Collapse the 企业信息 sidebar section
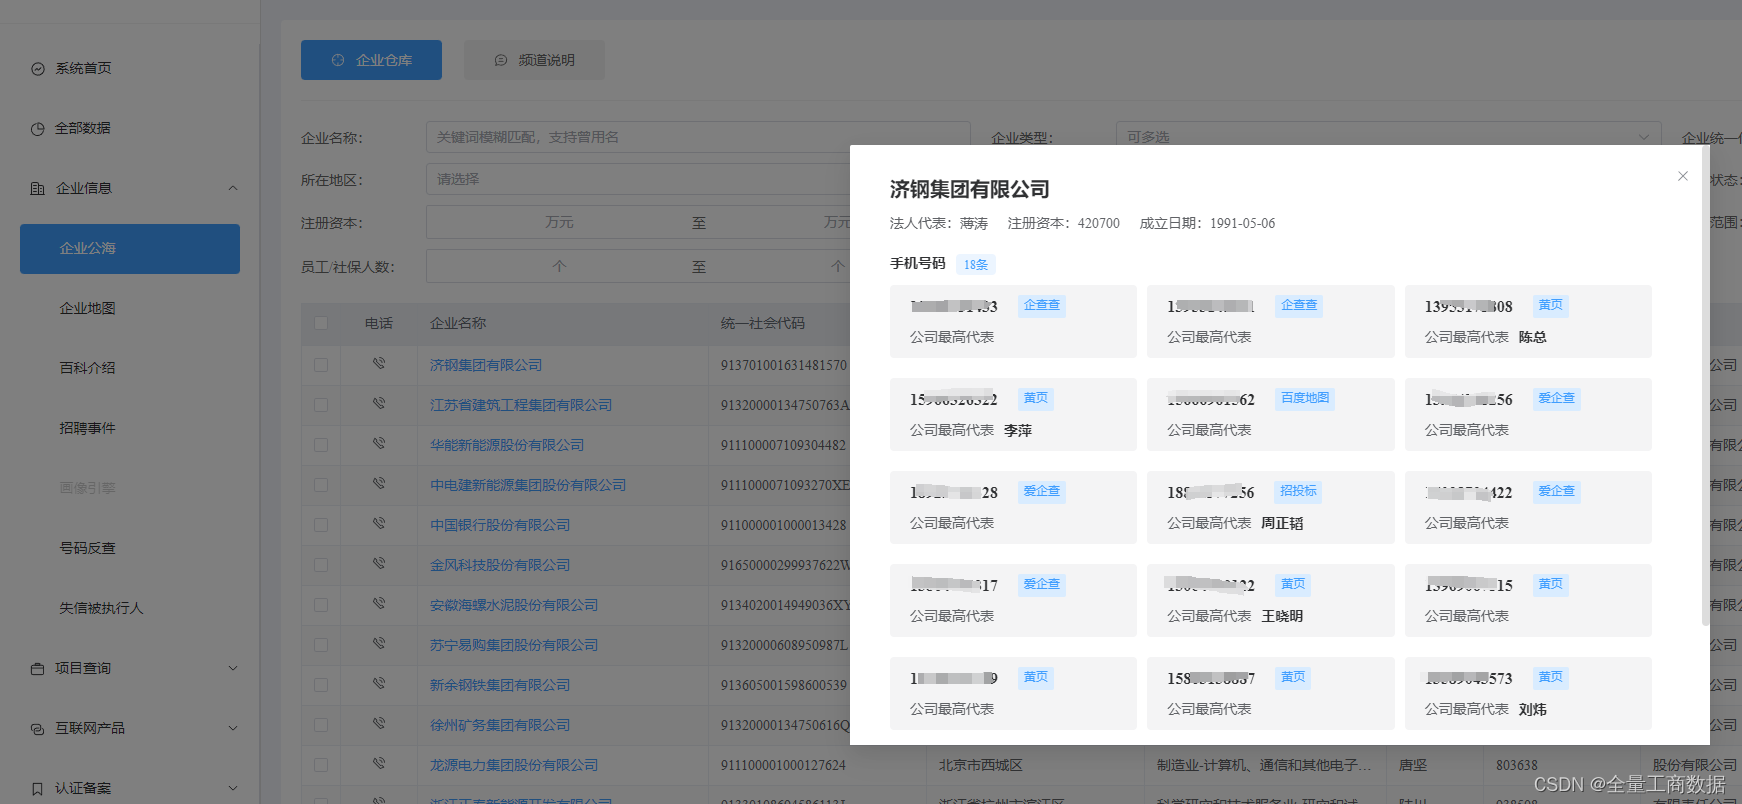 (x=233, y=188)
